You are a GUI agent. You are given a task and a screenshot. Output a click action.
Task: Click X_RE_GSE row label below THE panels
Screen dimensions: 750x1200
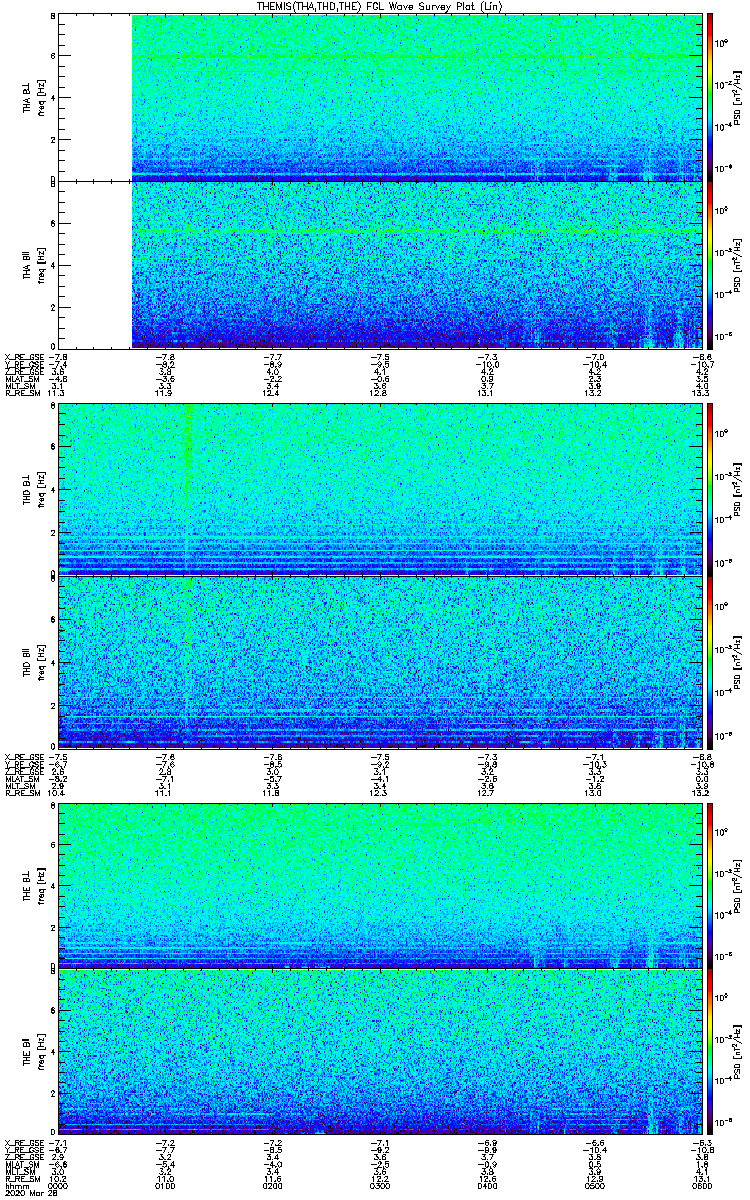pos(23,1142)
